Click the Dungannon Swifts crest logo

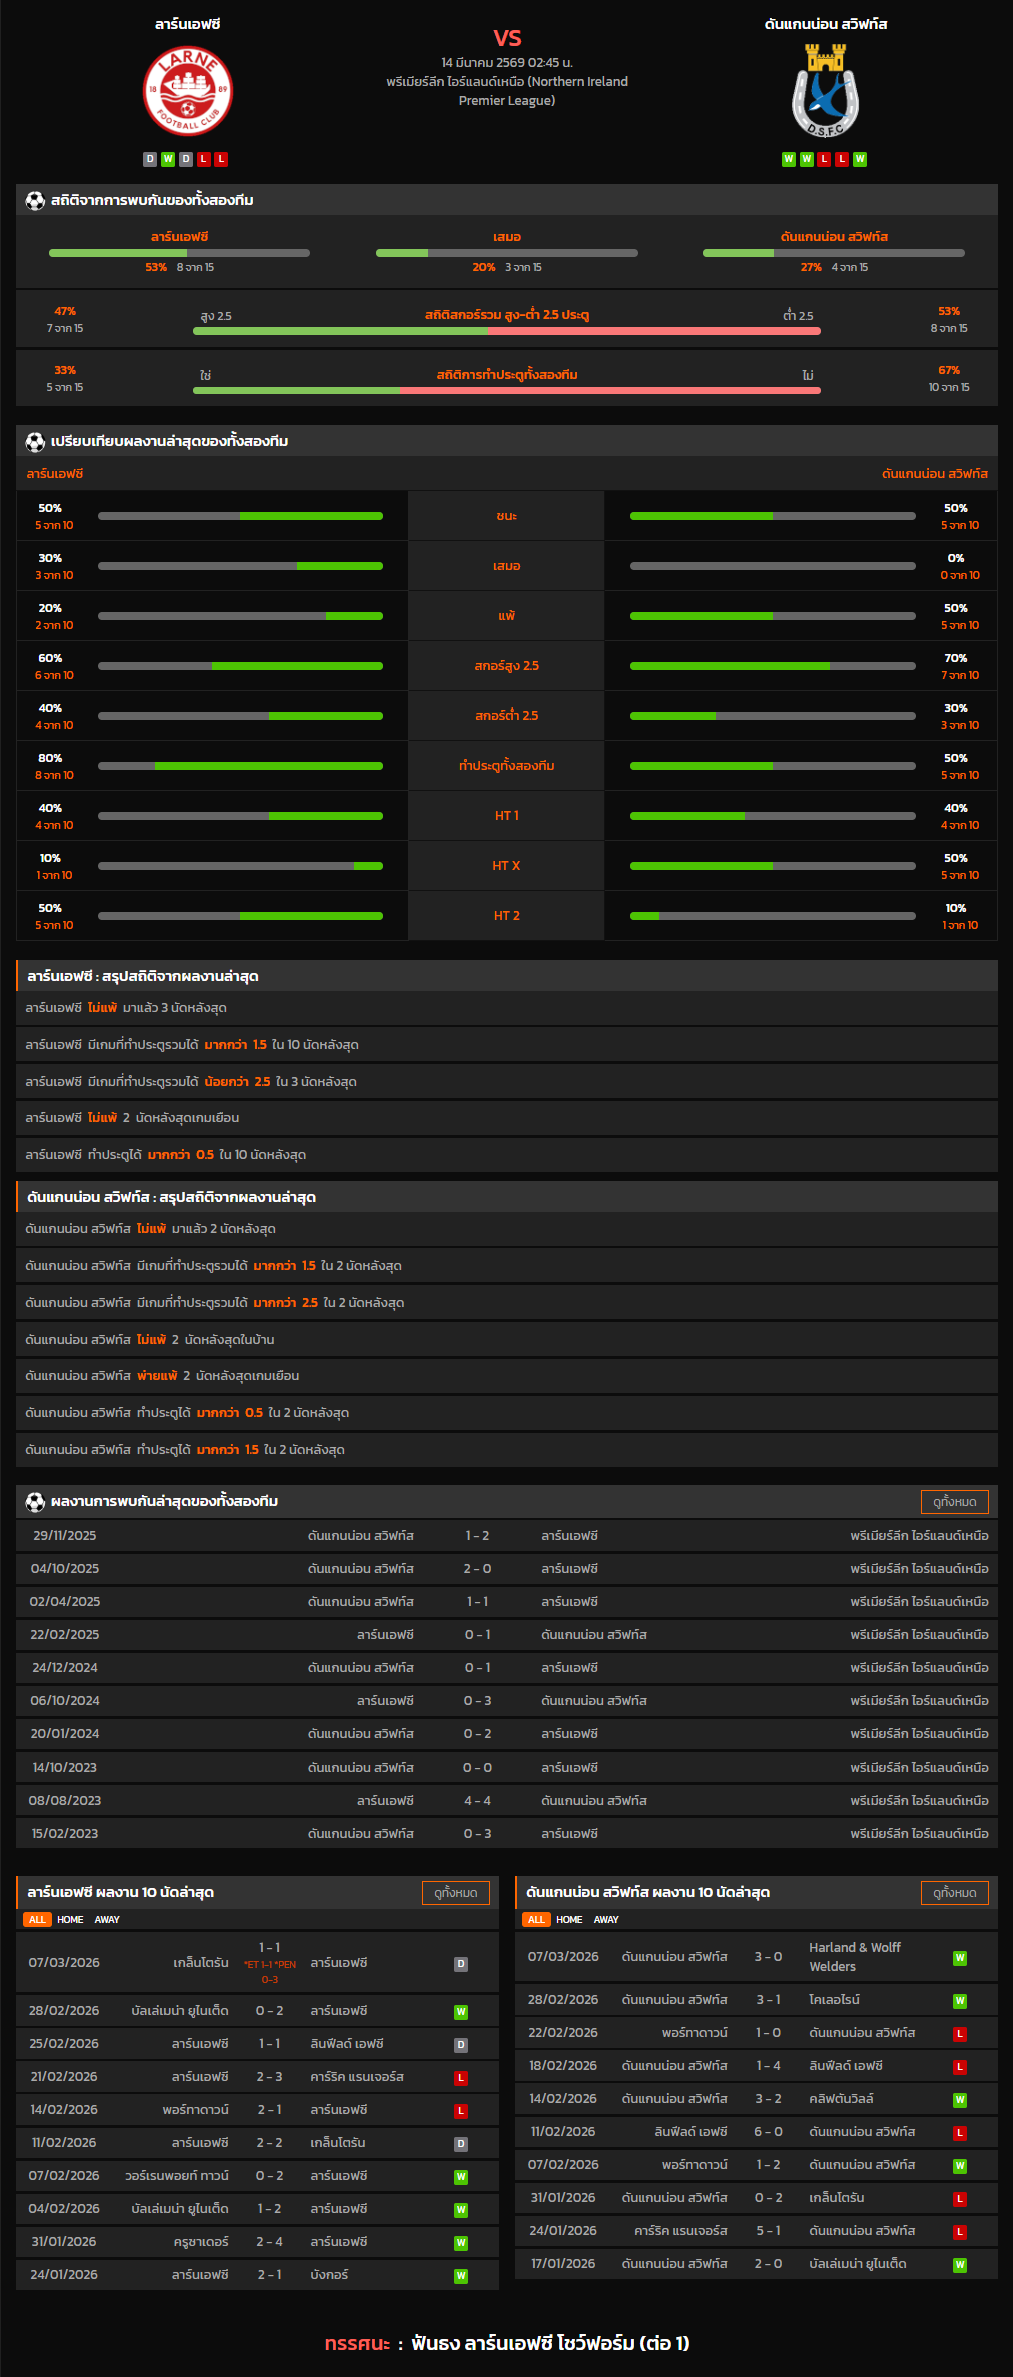(825, 91)
